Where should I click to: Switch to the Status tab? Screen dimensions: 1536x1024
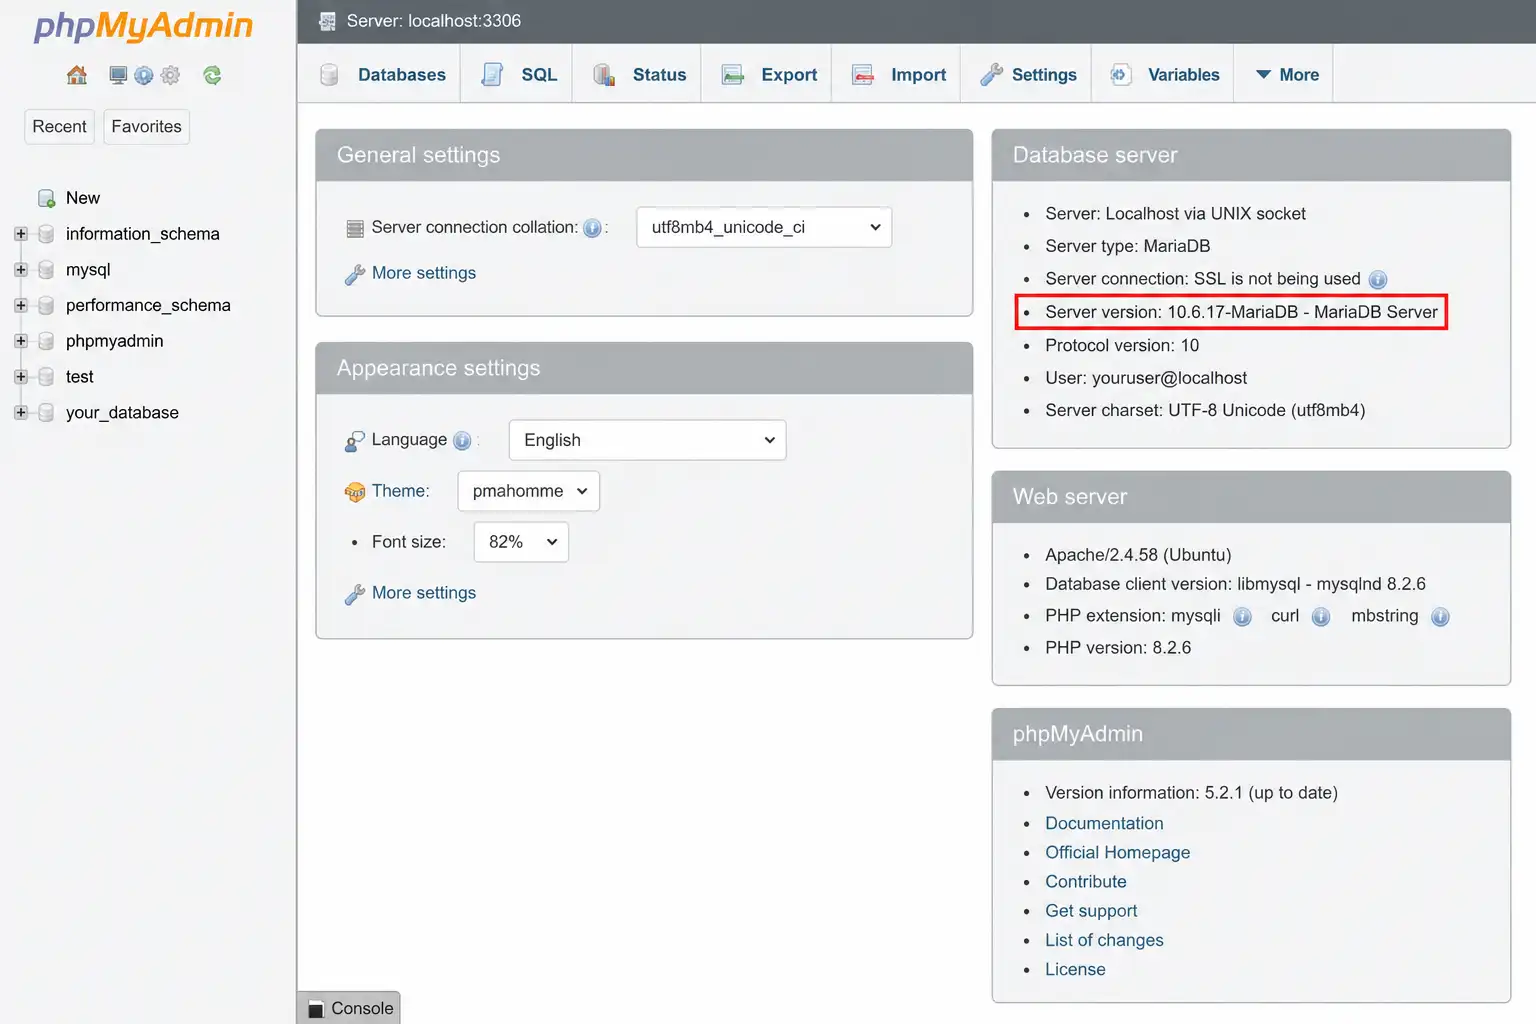[x=639, y=75]
